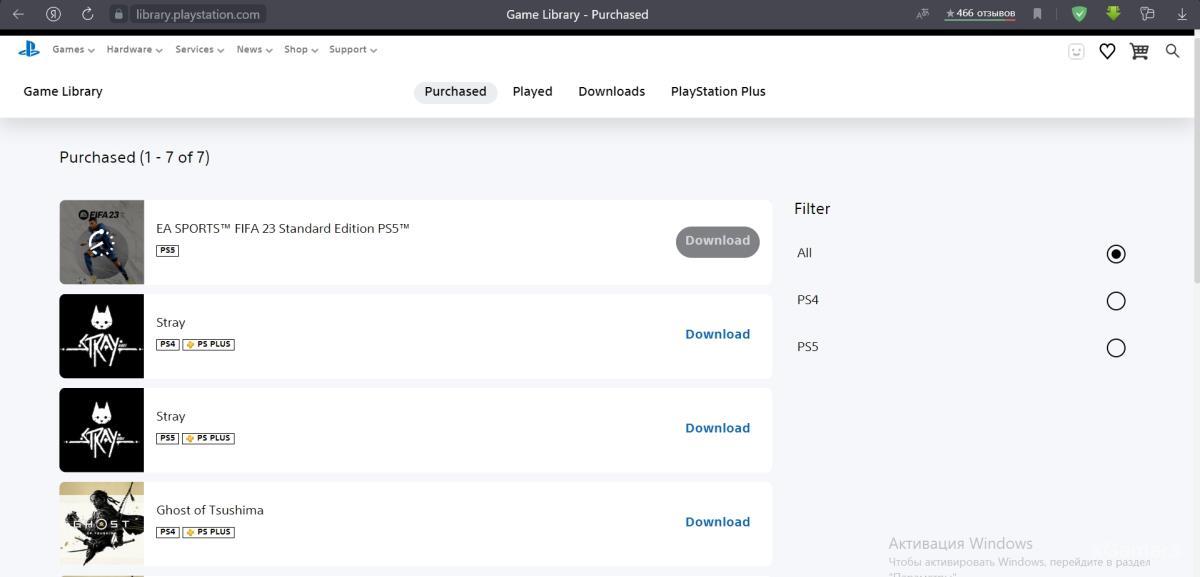Open the shopping cart
Screen dimensions: 1200x577
click(x=1139, y=51)
